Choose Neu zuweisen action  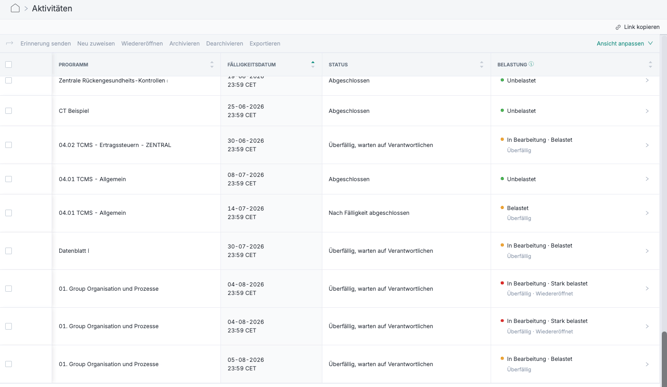tap(96, 43)
